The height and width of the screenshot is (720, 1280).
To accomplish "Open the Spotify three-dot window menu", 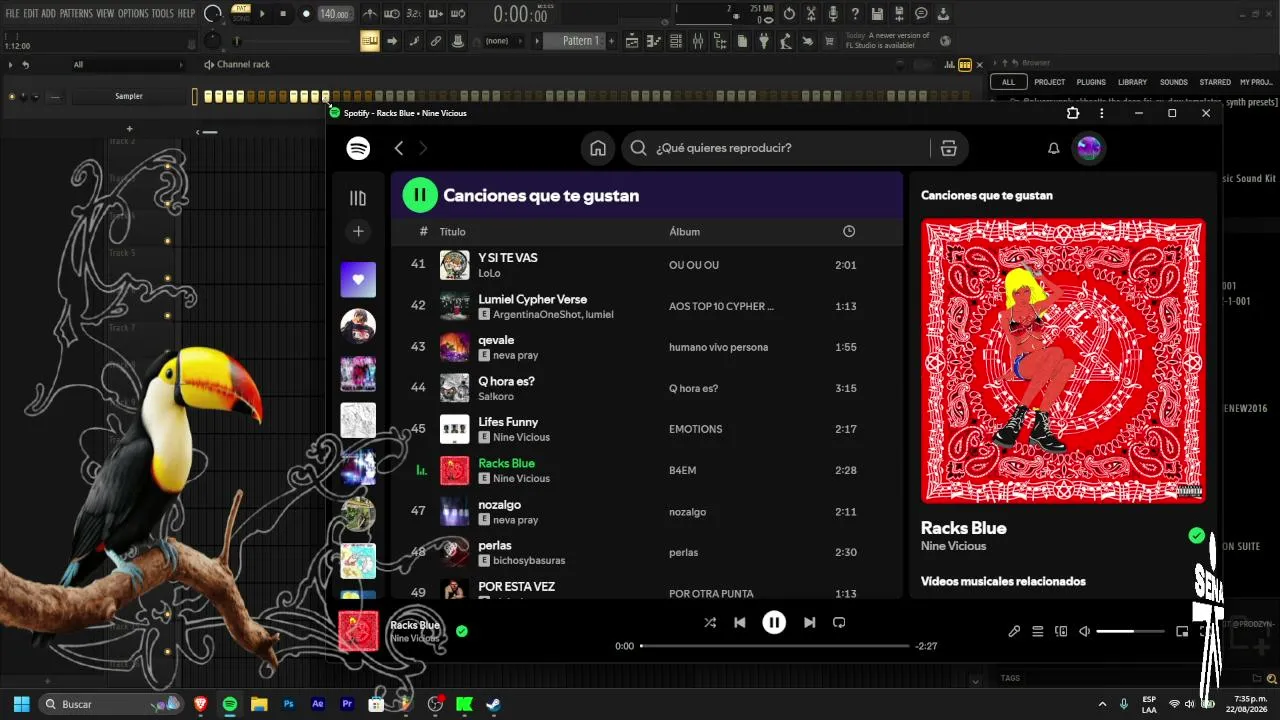I will click(1101, 113).
